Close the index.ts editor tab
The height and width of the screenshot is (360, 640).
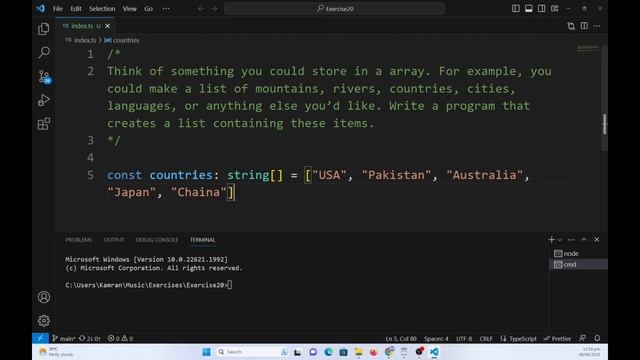107,26
